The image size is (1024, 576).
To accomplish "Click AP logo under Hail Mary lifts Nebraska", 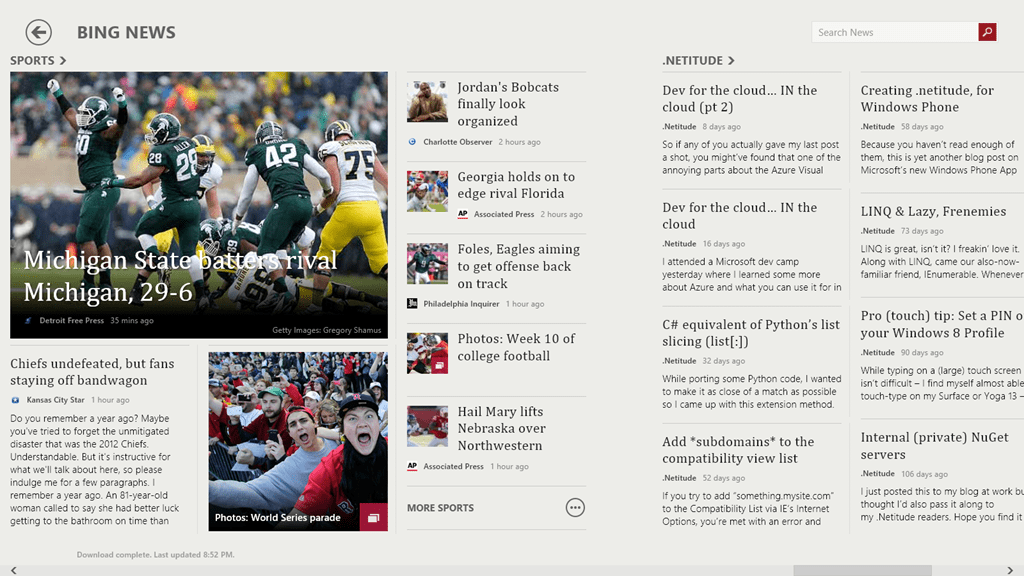I will 412,466.
